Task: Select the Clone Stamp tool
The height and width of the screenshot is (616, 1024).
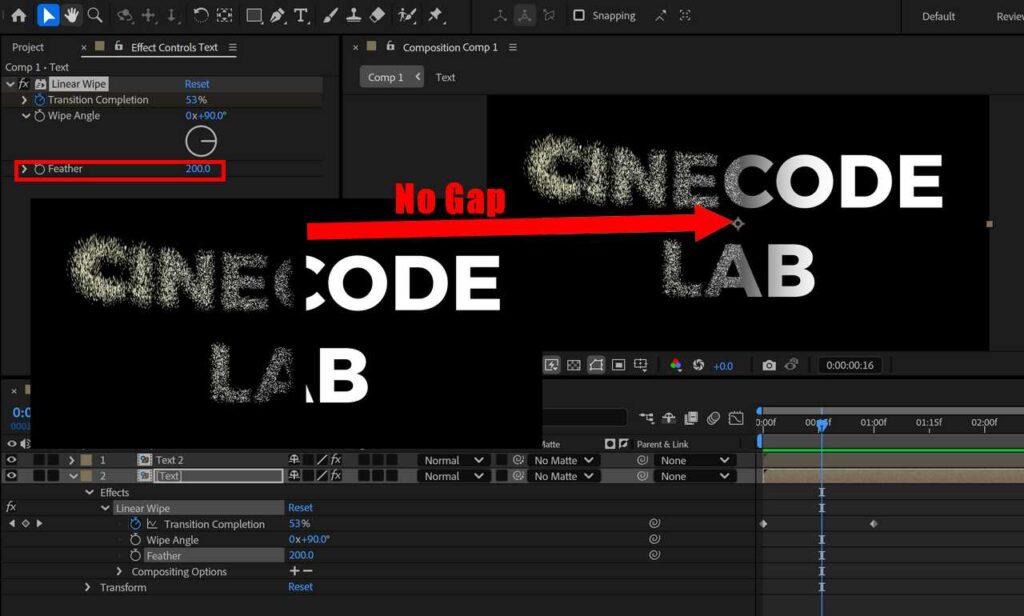Action: (353, 15)
